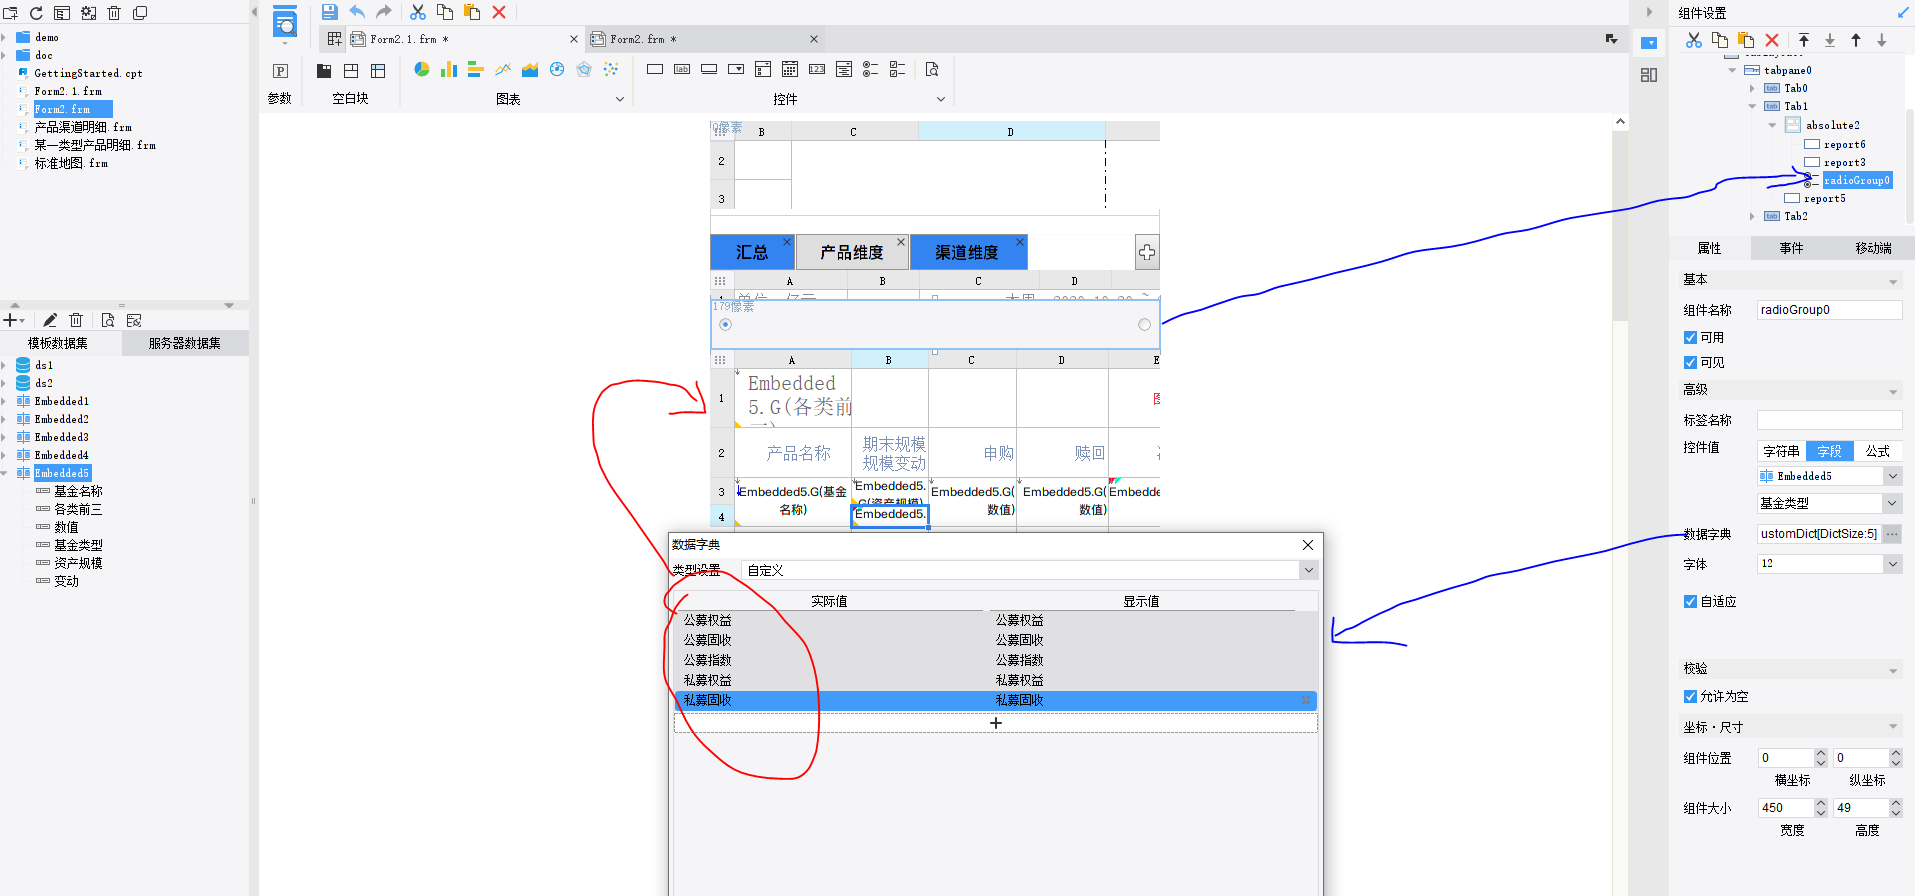Insert a column bar chart

[449, 69]
